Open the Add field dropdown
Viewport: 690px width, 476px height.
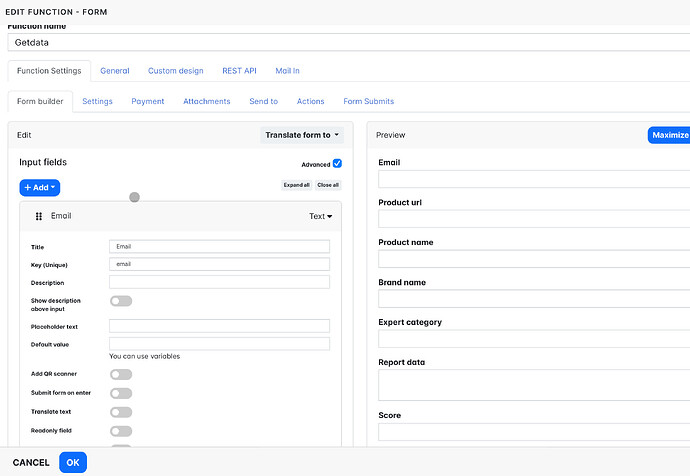click(x=40, y=188)
